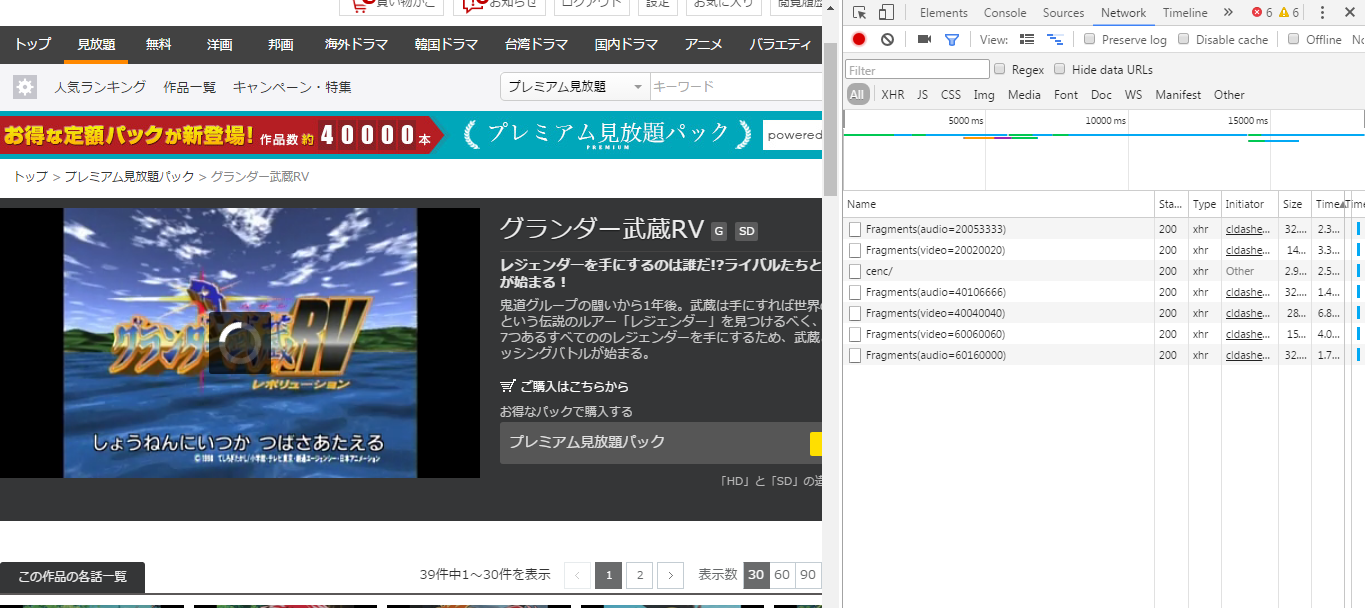Click the shopping cart purchase heading
The width and height of the screenshot is (1365, 608).
point(564,386)
